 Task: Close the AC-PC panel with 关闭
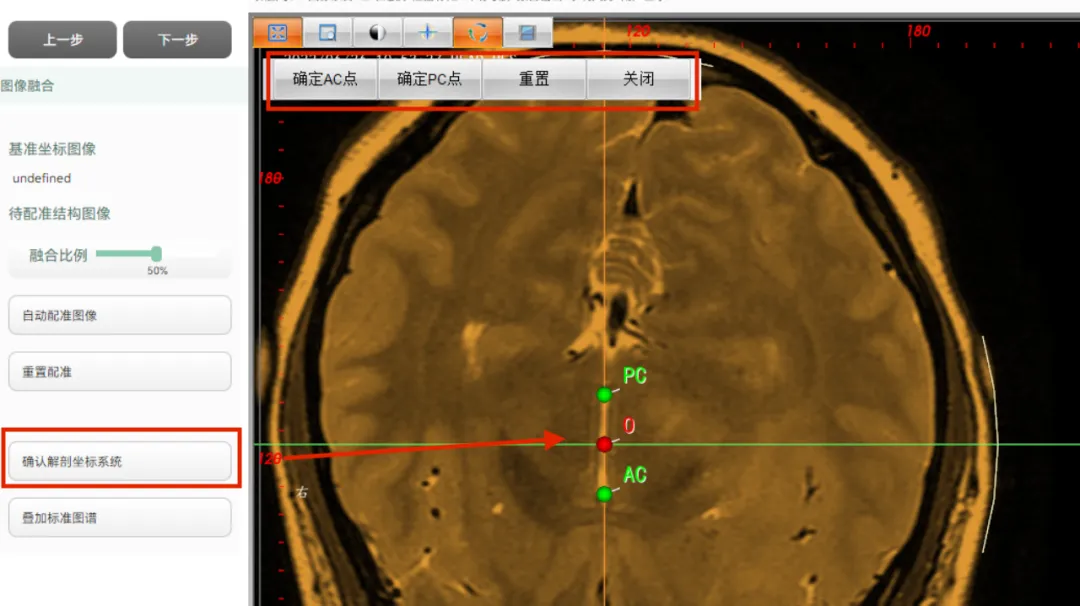(x=638, y=79)
